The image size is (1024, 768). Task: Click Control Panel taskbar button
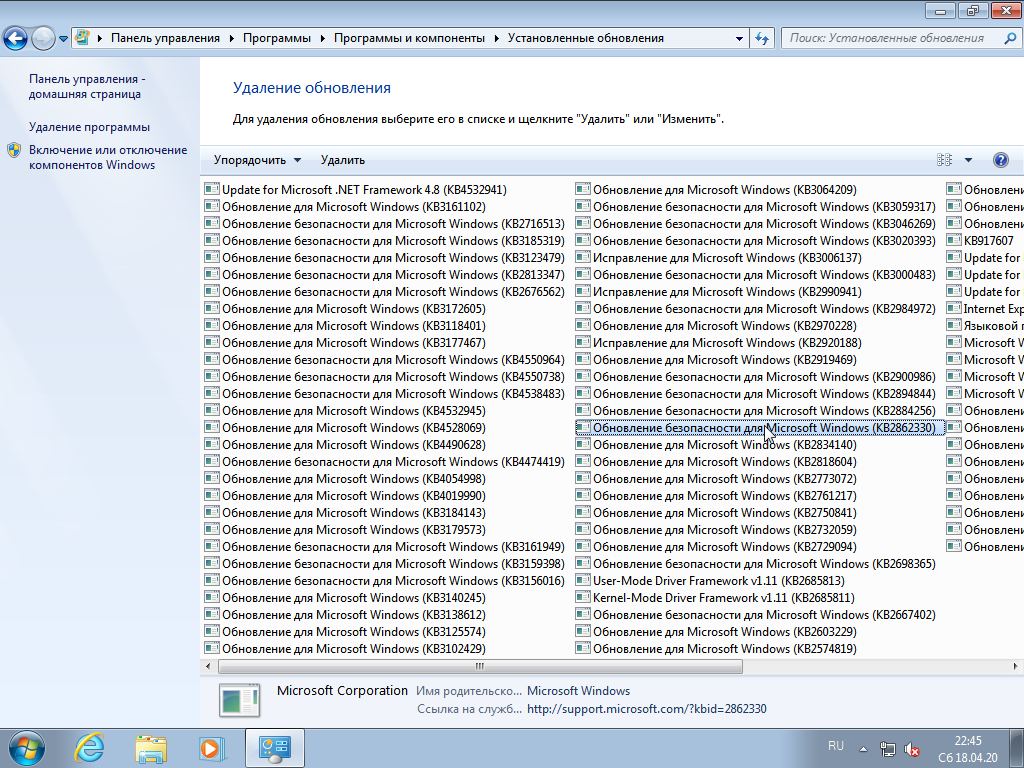point(274,748)
